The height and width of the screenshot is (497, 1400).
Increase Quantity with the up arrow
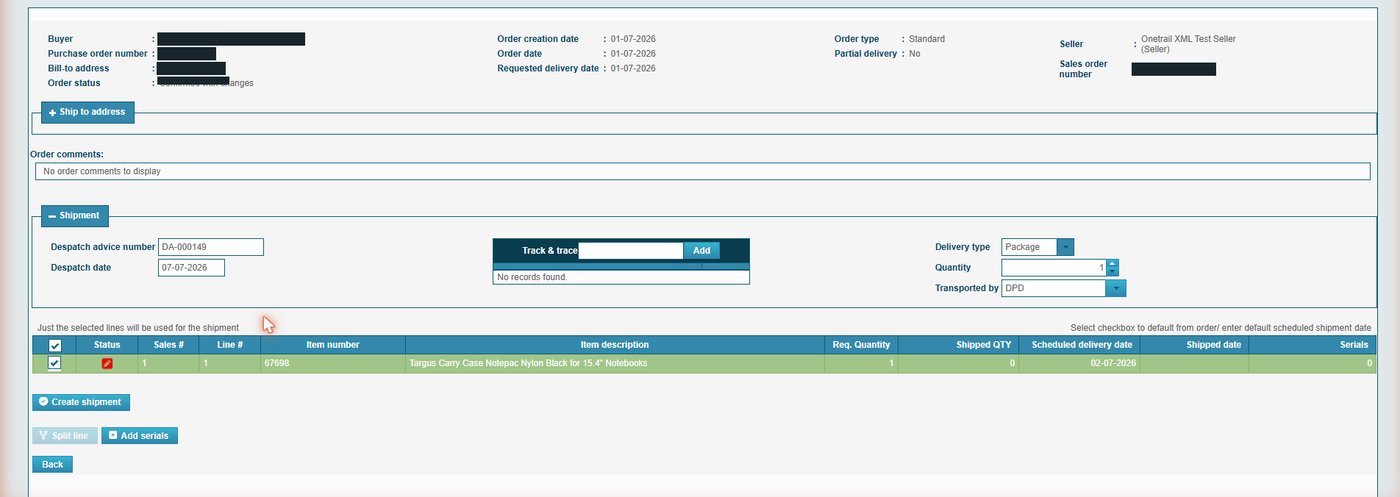tap(1112, 264)
